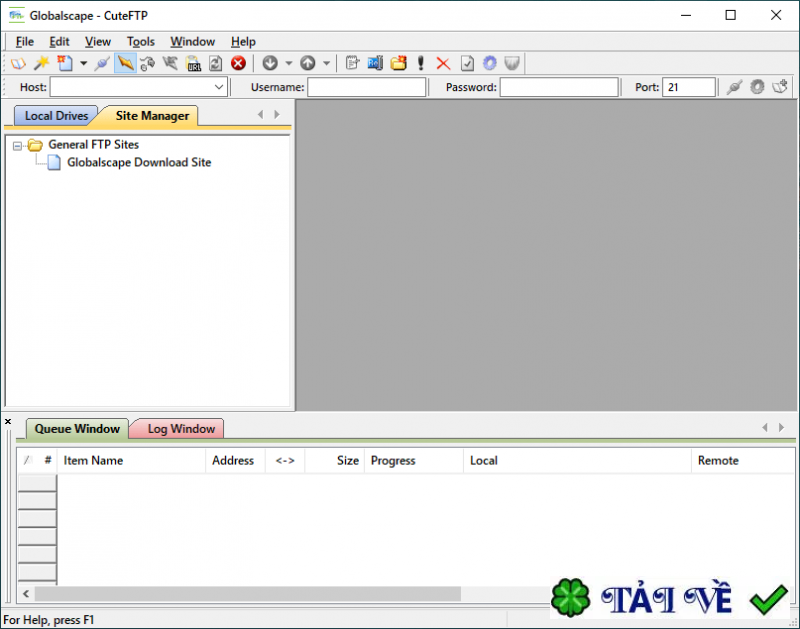Select Globalscape Download Site entry
The height and width of the screenshot is (629, 800).
(138, 162)
